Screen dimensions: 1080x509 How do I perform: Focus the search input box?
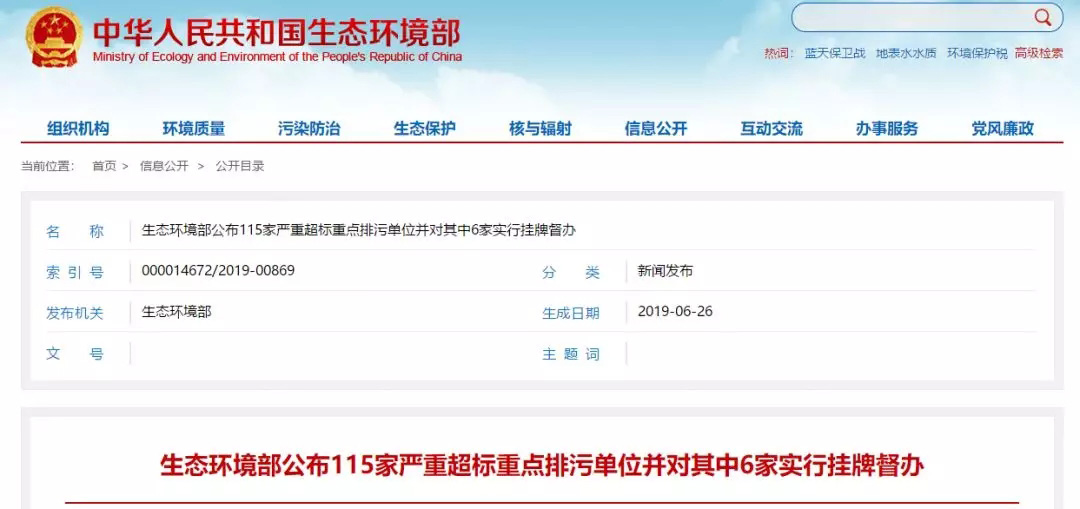tap(910, 18)
